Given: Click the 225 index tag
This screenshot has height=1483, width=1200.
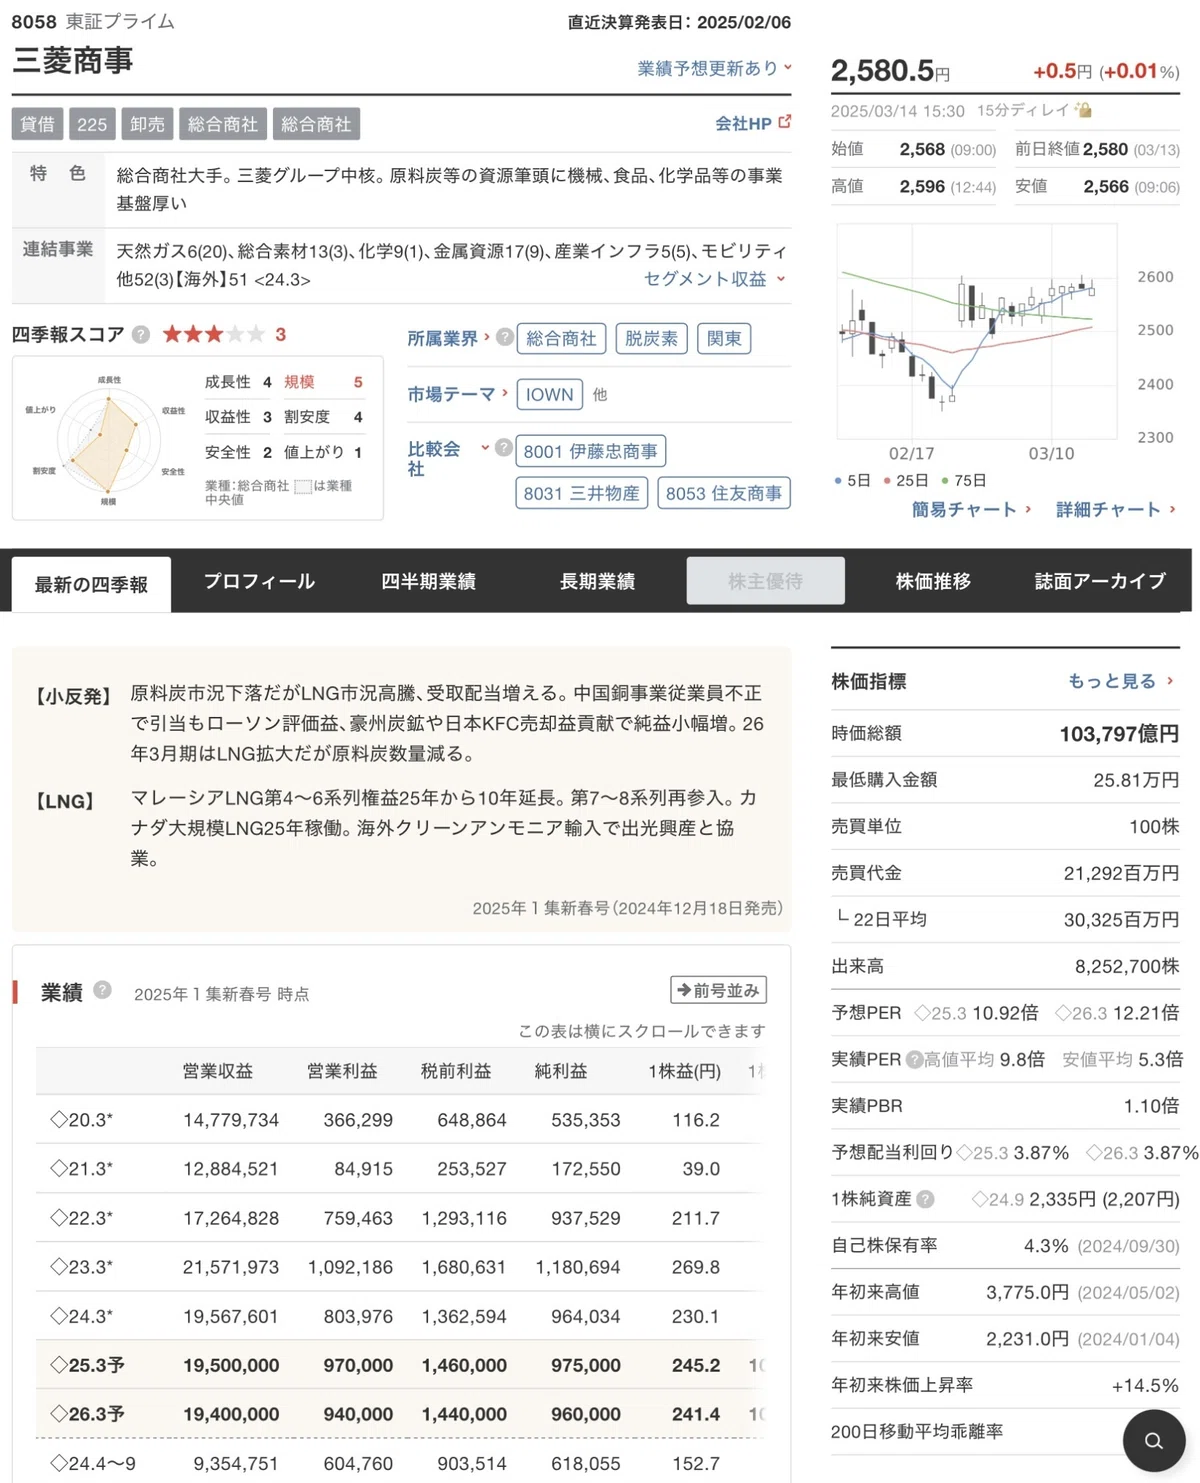Looking at the screenshot, I should (x=92, y=124).
